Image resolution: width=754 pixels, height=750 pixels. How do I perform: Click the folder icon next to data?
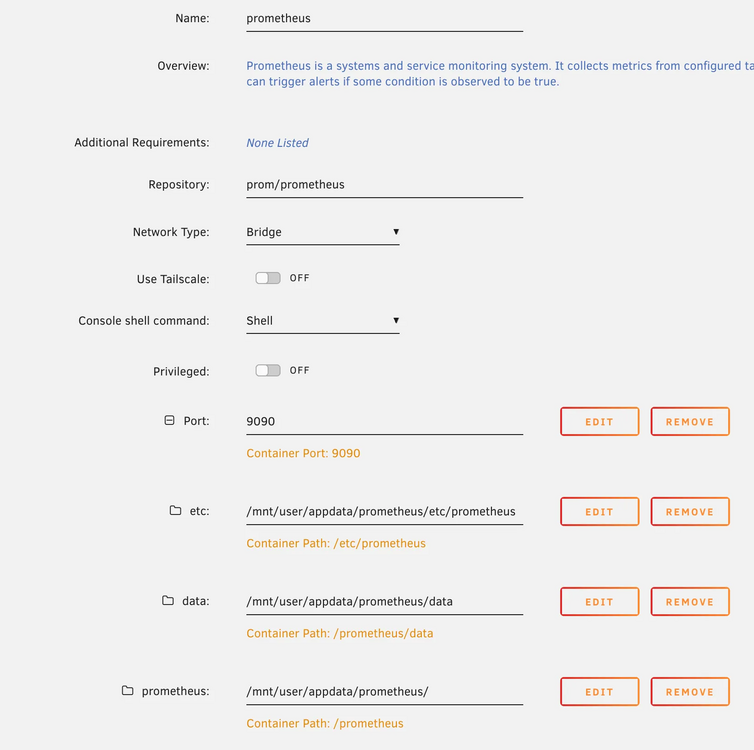(168, 600)
